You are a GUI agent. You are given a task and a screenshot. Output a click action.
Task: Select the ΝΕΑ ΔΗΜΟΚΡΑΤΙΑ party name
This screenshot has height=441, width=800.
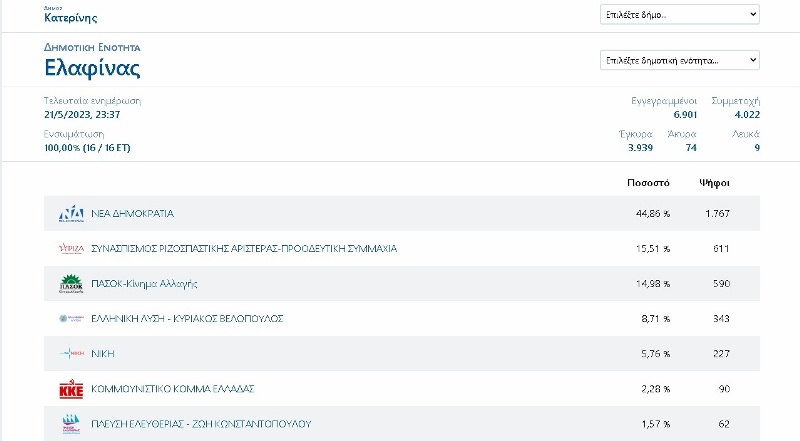[132, 213]
